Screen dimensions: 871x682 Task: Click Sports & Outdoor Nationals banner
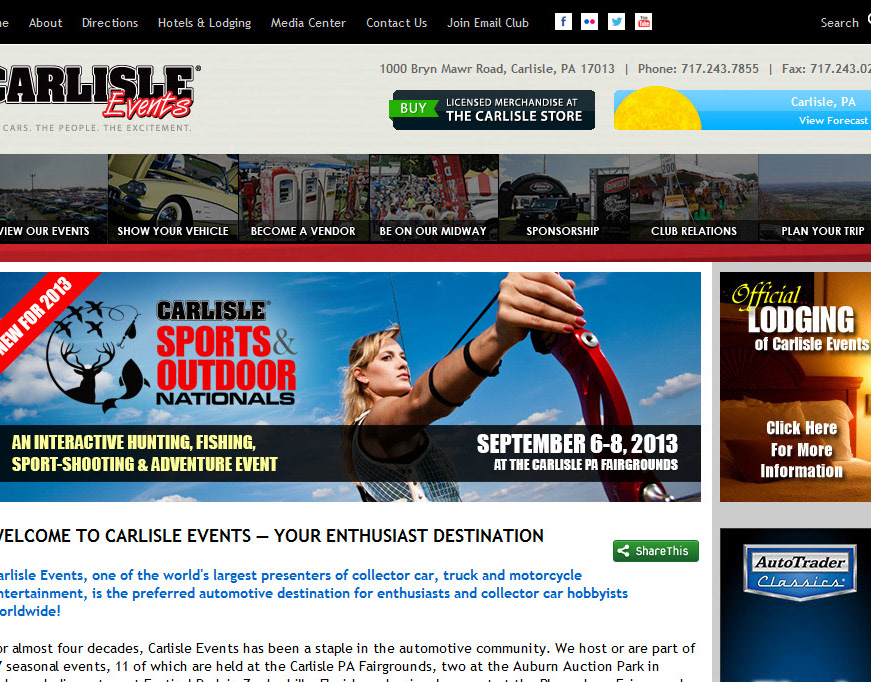pos(350,387)
